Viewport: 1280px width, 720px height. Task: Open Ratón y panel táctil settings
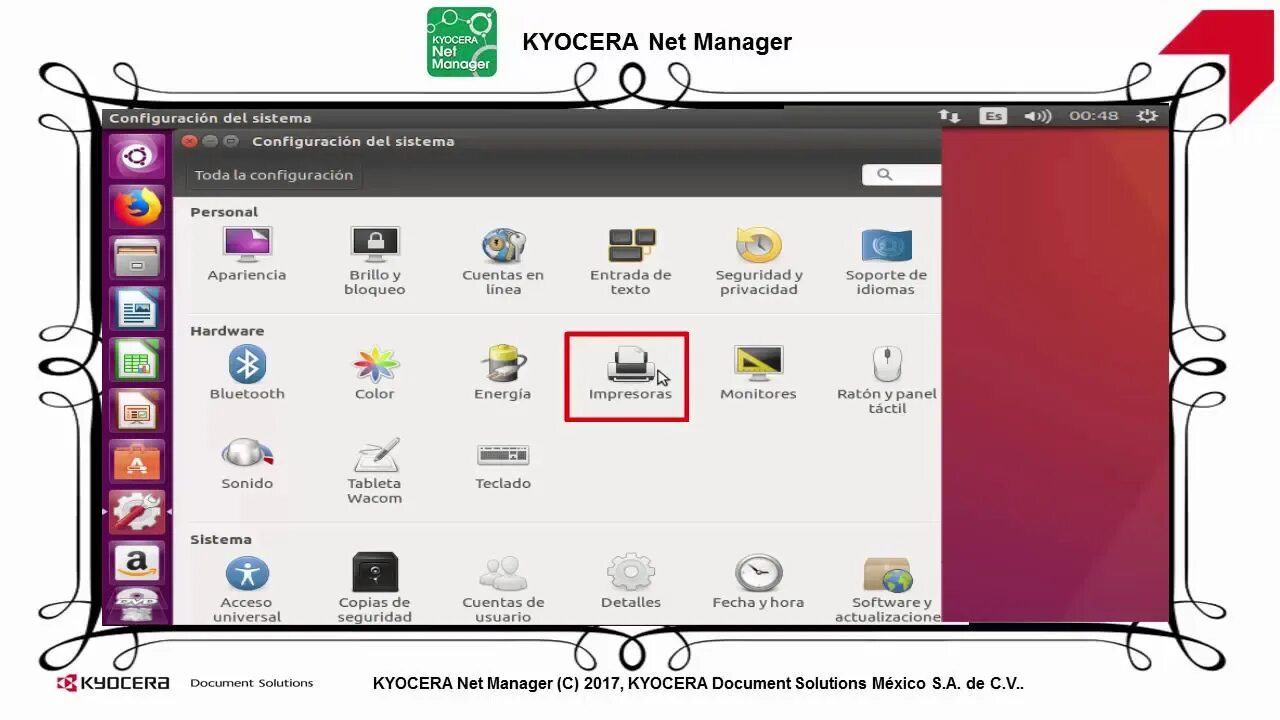(x=887, y=379)
